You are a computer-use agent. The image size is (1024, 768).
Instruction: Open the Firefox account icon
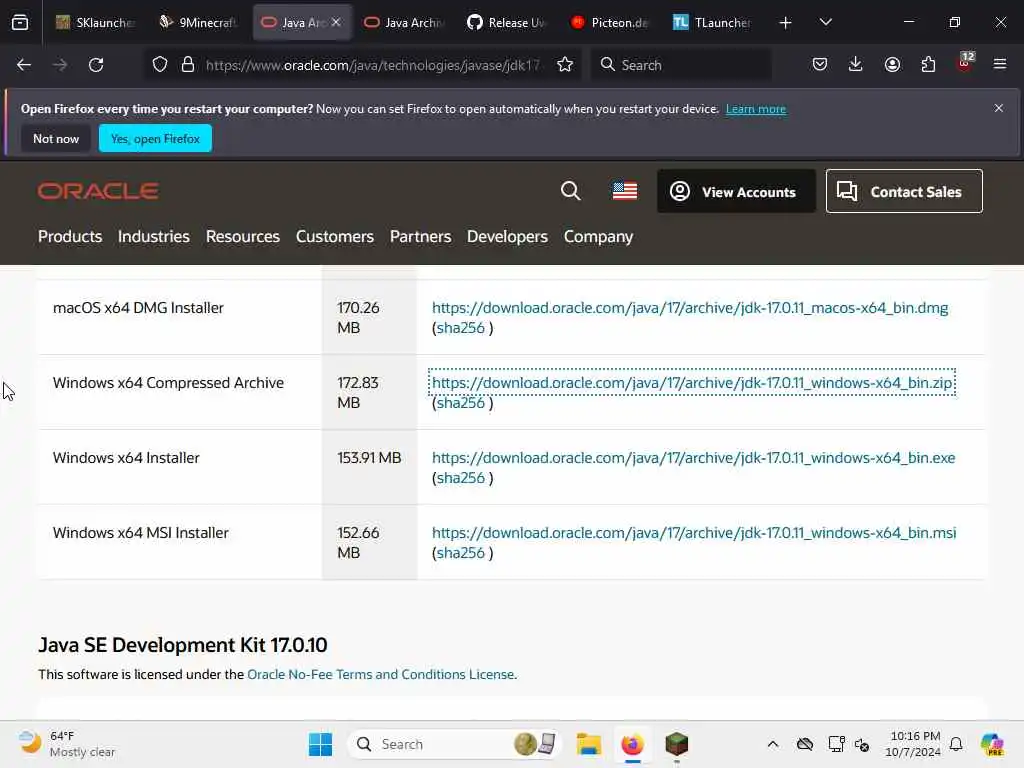pos(892,65)
